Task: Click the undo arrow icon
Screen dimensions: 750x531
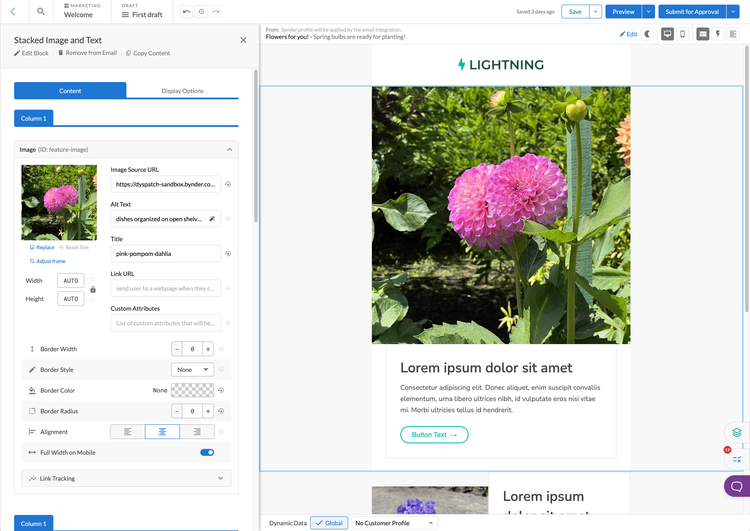Action: 187,11
